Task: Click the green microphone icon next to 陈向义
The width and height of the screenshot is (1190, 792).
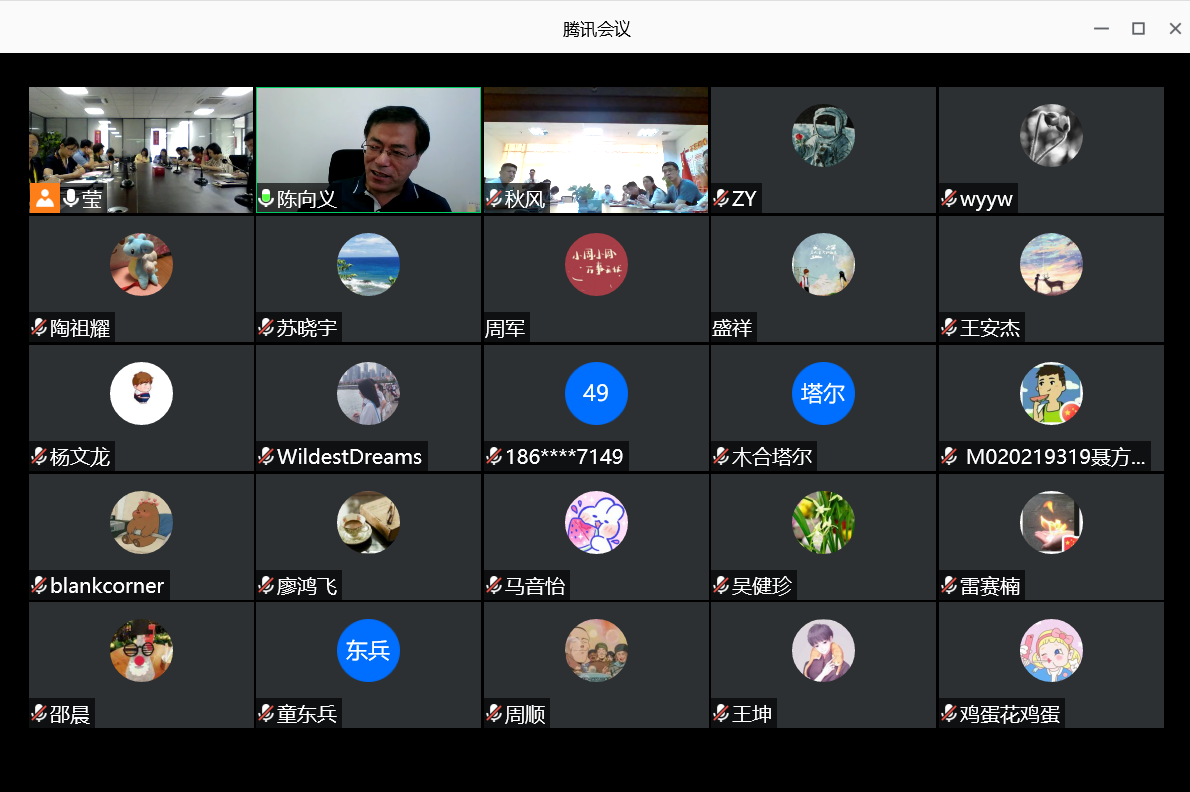Action: point(266,198)
